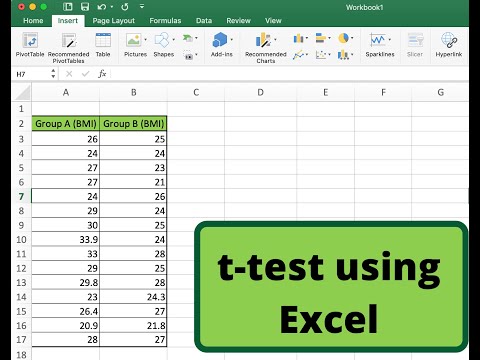Viewport: 480px width, 360px height.
Task: Undo the last action
Action: tap(102, 7)
